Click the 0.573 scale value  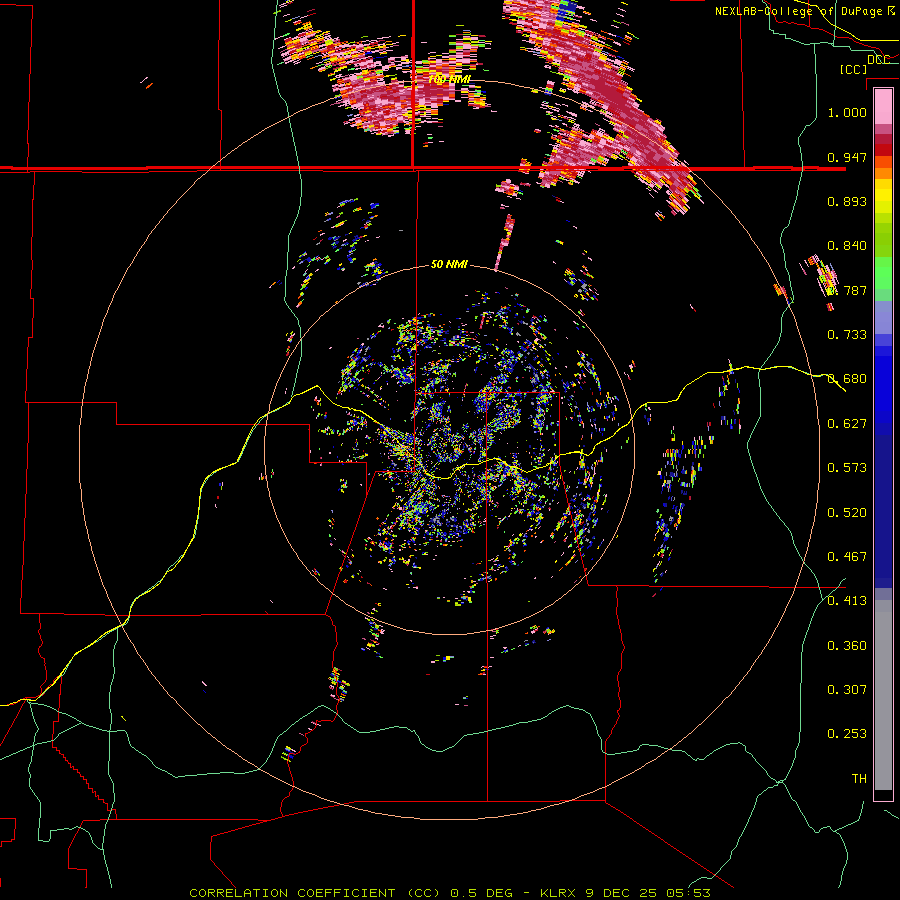847,468
